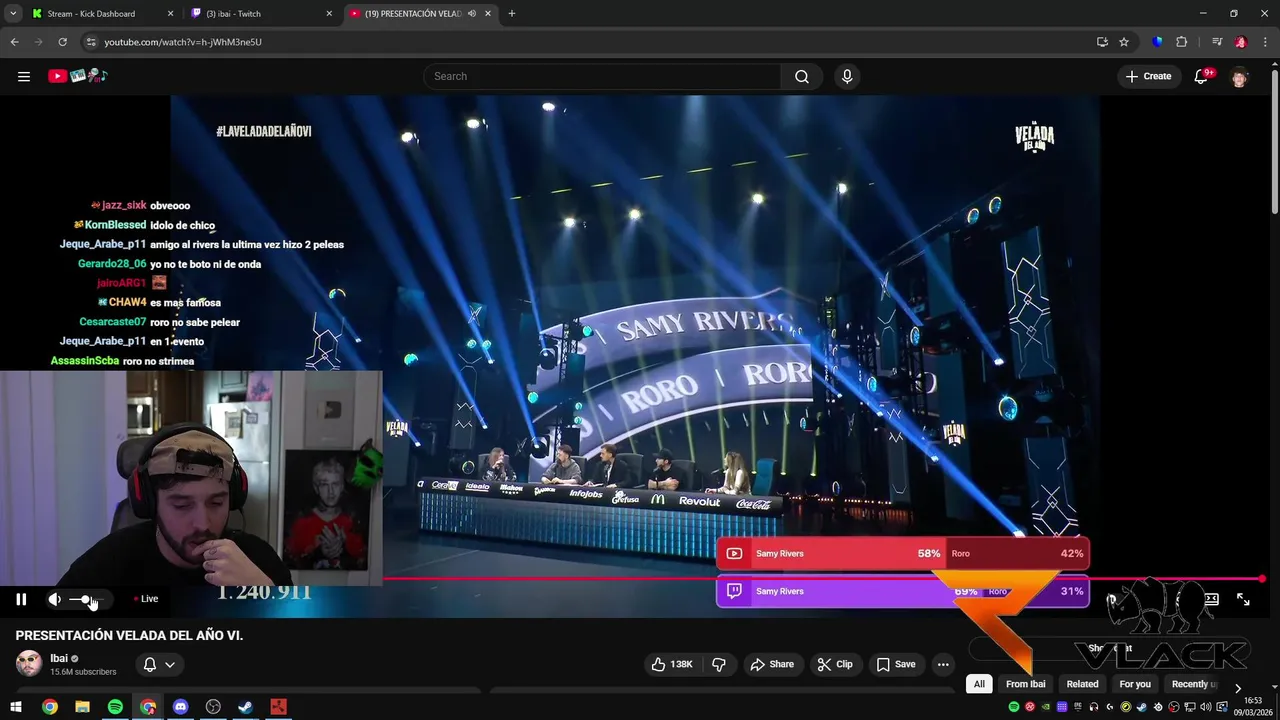
Task: Open Ibai channel name link
Action: [59, 658]
